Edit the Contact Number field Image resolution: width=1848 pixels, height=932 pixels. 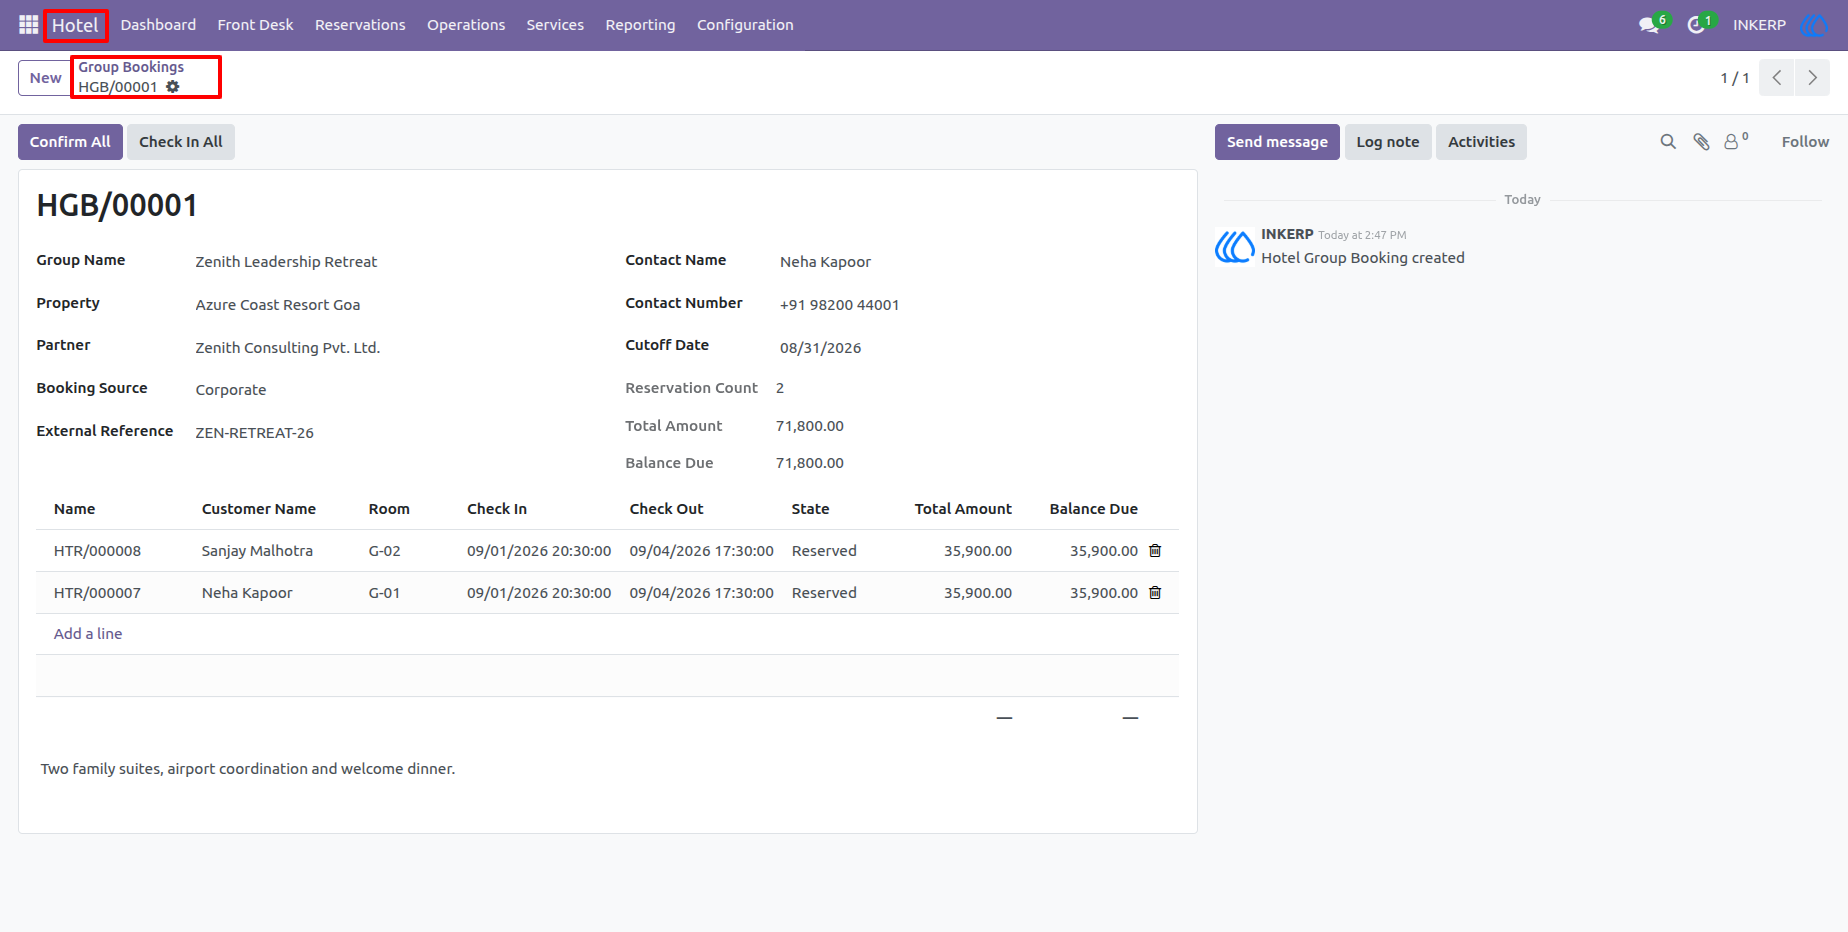pyautogui.click(x=977, y=305)
